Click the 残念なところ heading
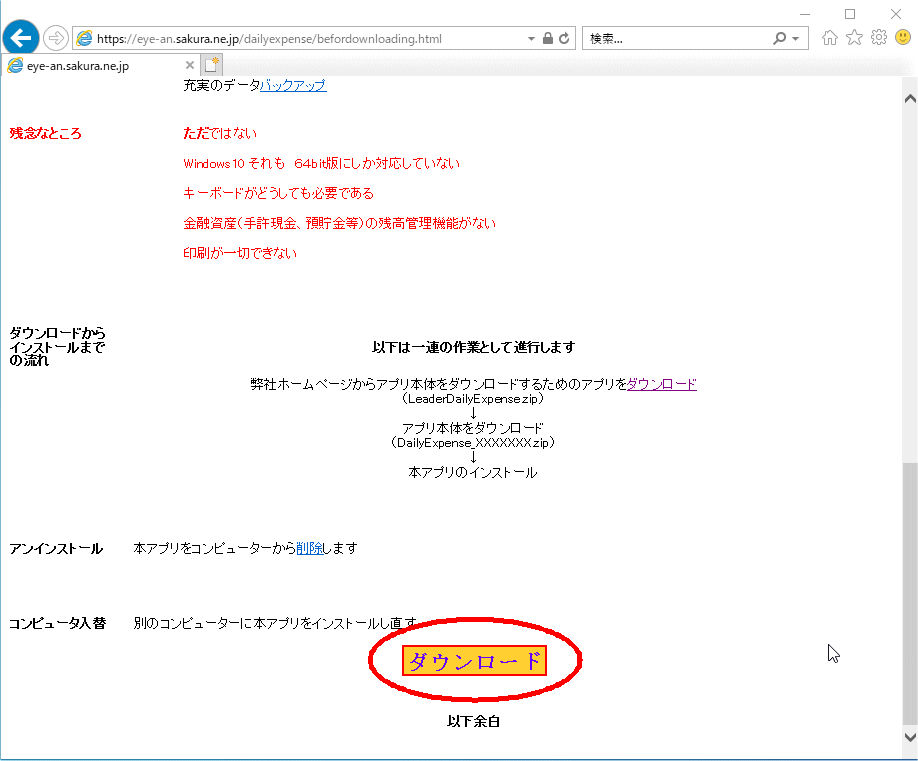Screen dimensions: 918x761 [x=45, y=133]
